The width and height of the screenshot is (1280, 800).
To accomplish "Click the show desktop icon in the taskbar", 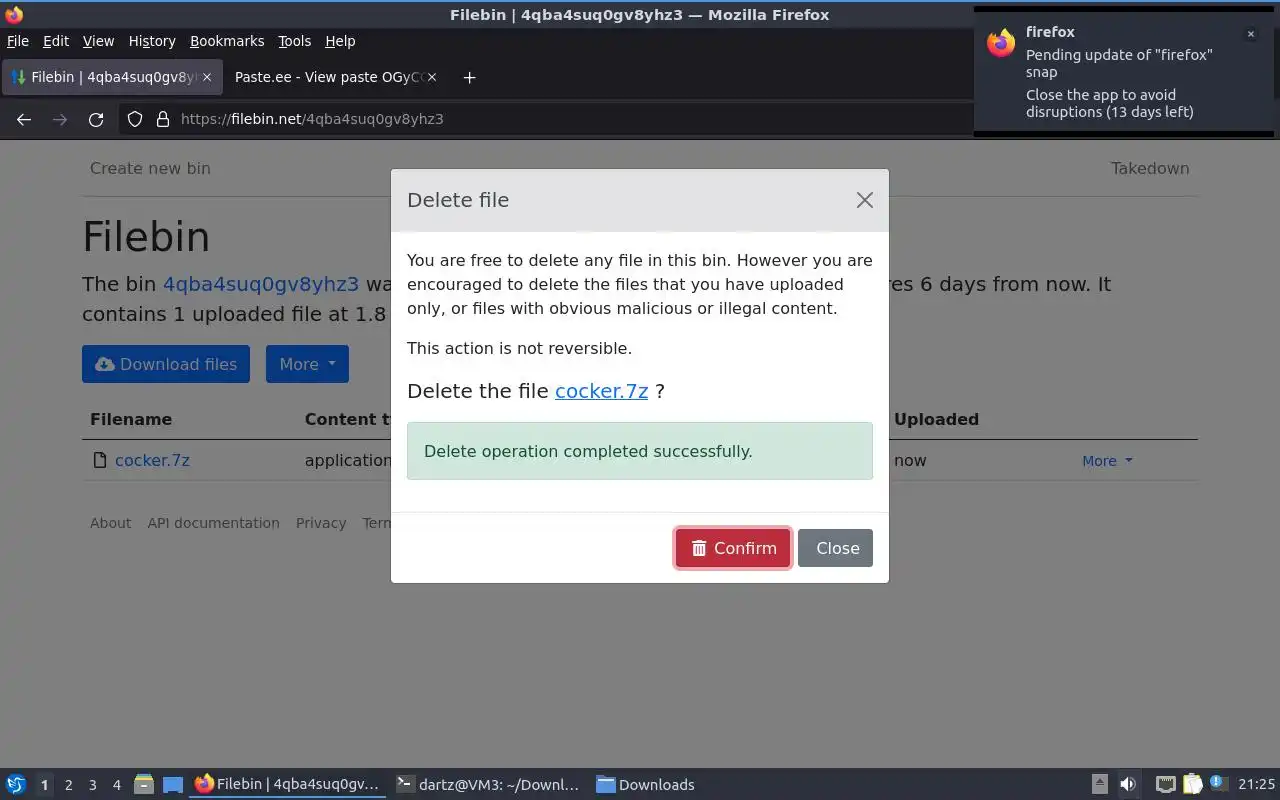I will coord(173,785).
